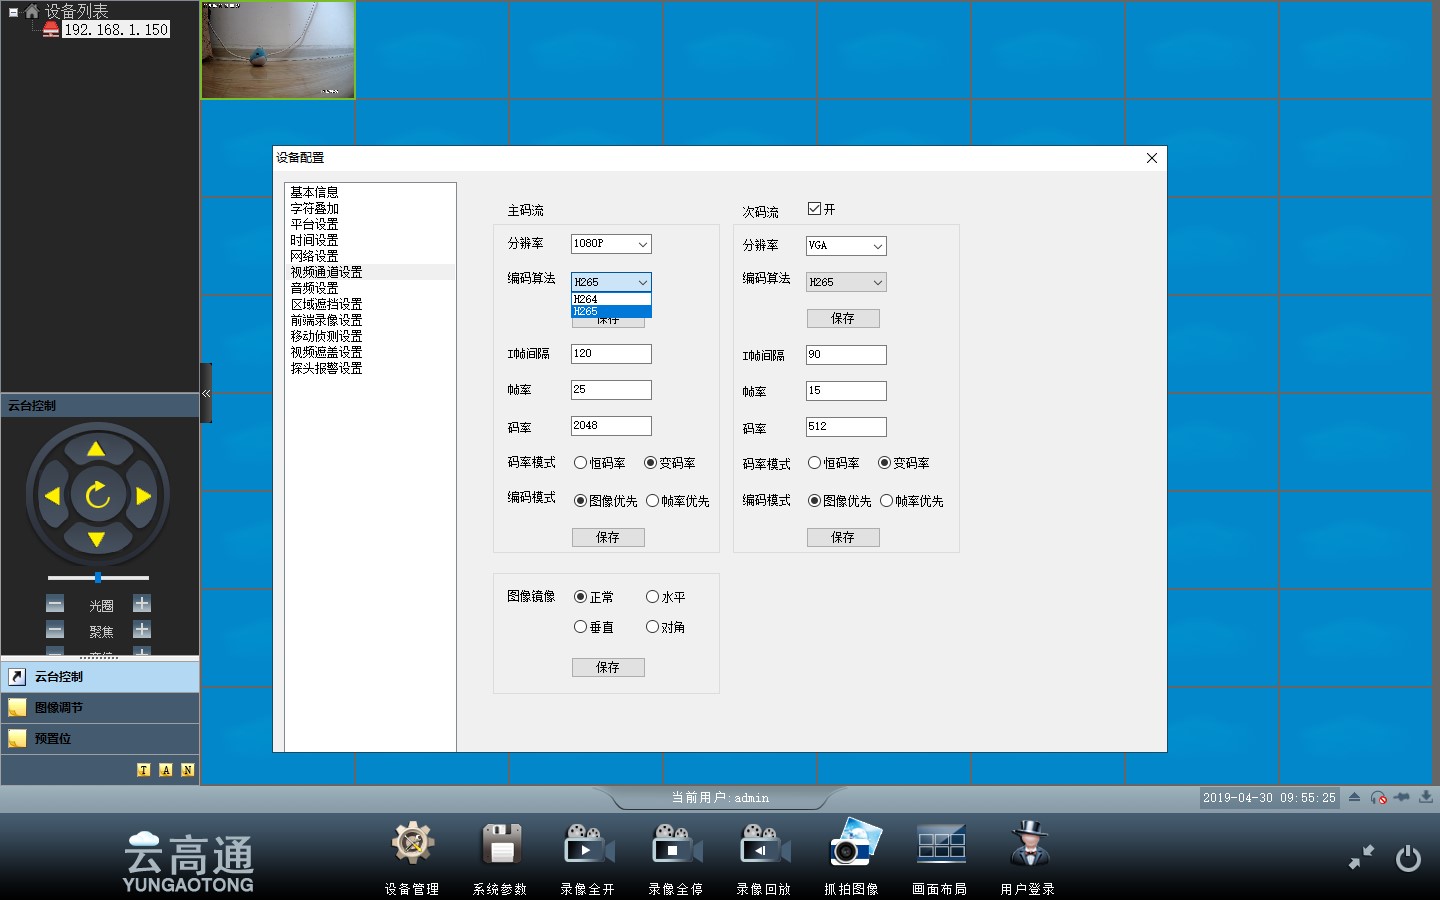The height and width of the screenshot is (900, 1440).
Task: Open the 移动侦测设置 motion detection page
Action: pyautogui.click(x=324, y=335)
